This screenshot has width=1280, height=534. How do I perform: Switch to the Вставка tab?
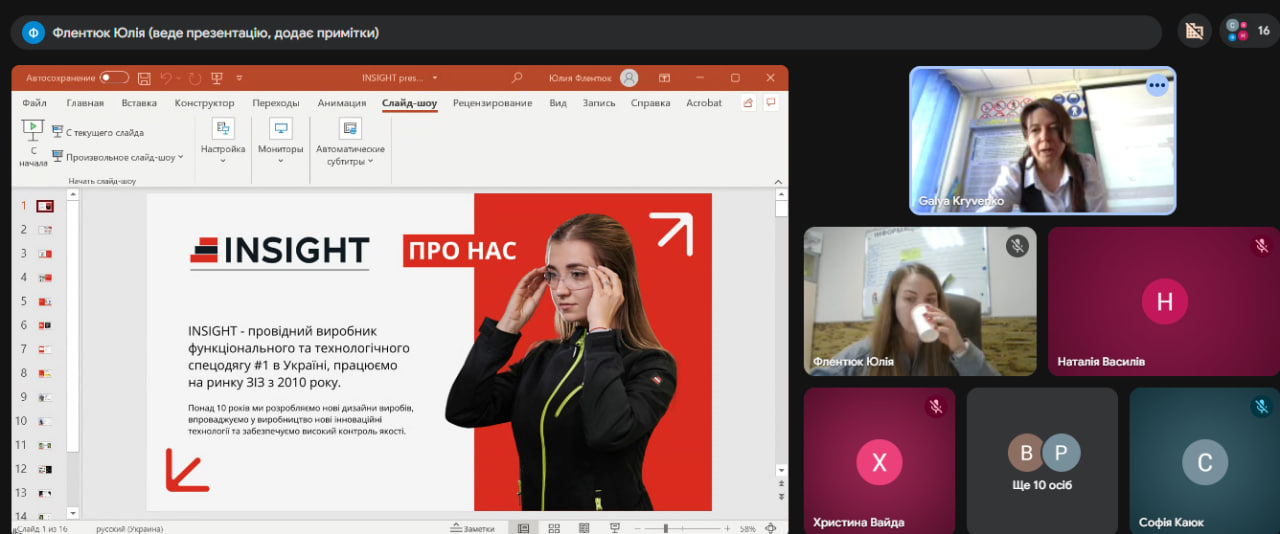tap(139, 103)
